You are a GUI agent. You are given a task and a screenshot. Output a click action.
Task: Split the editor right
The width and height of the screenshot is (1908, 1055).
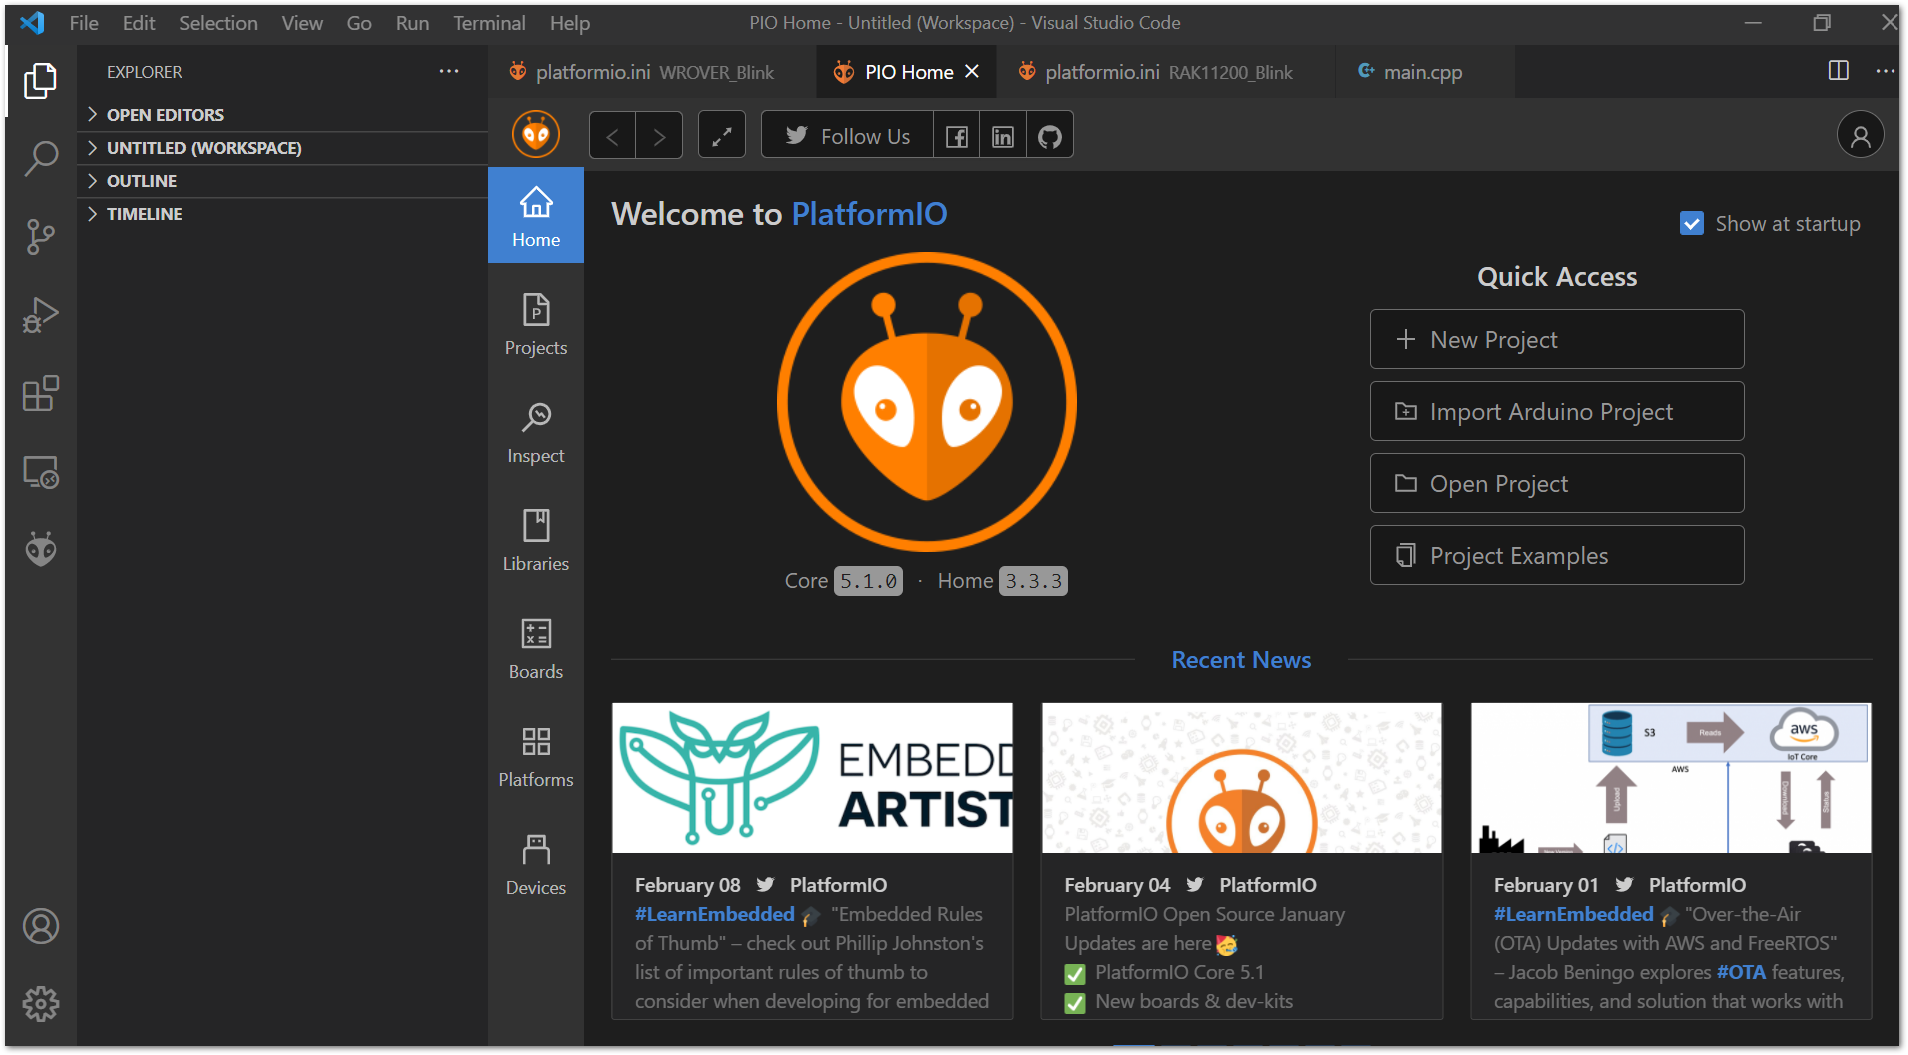[1838, 70]
